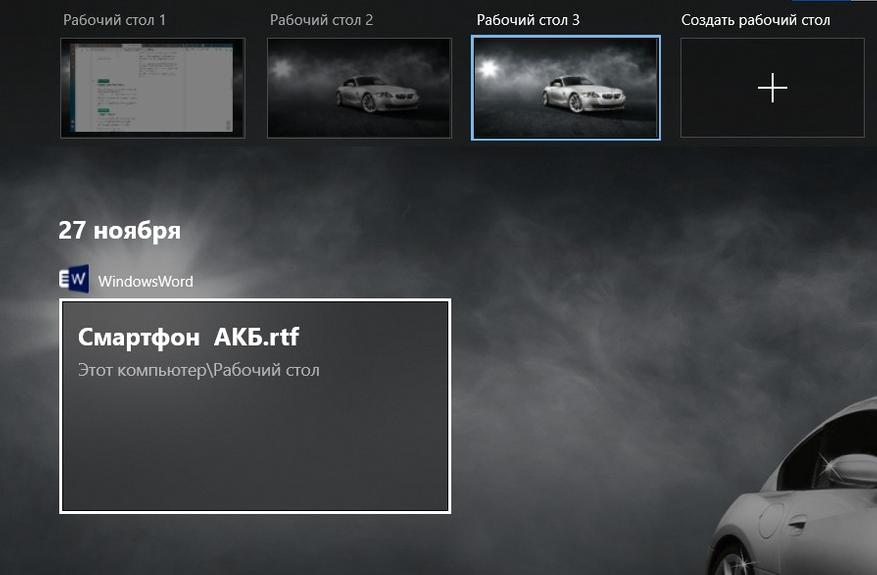Click the WindowsWord app name label
This screenshot has height=575, width=877.
(x=145, y=281)
